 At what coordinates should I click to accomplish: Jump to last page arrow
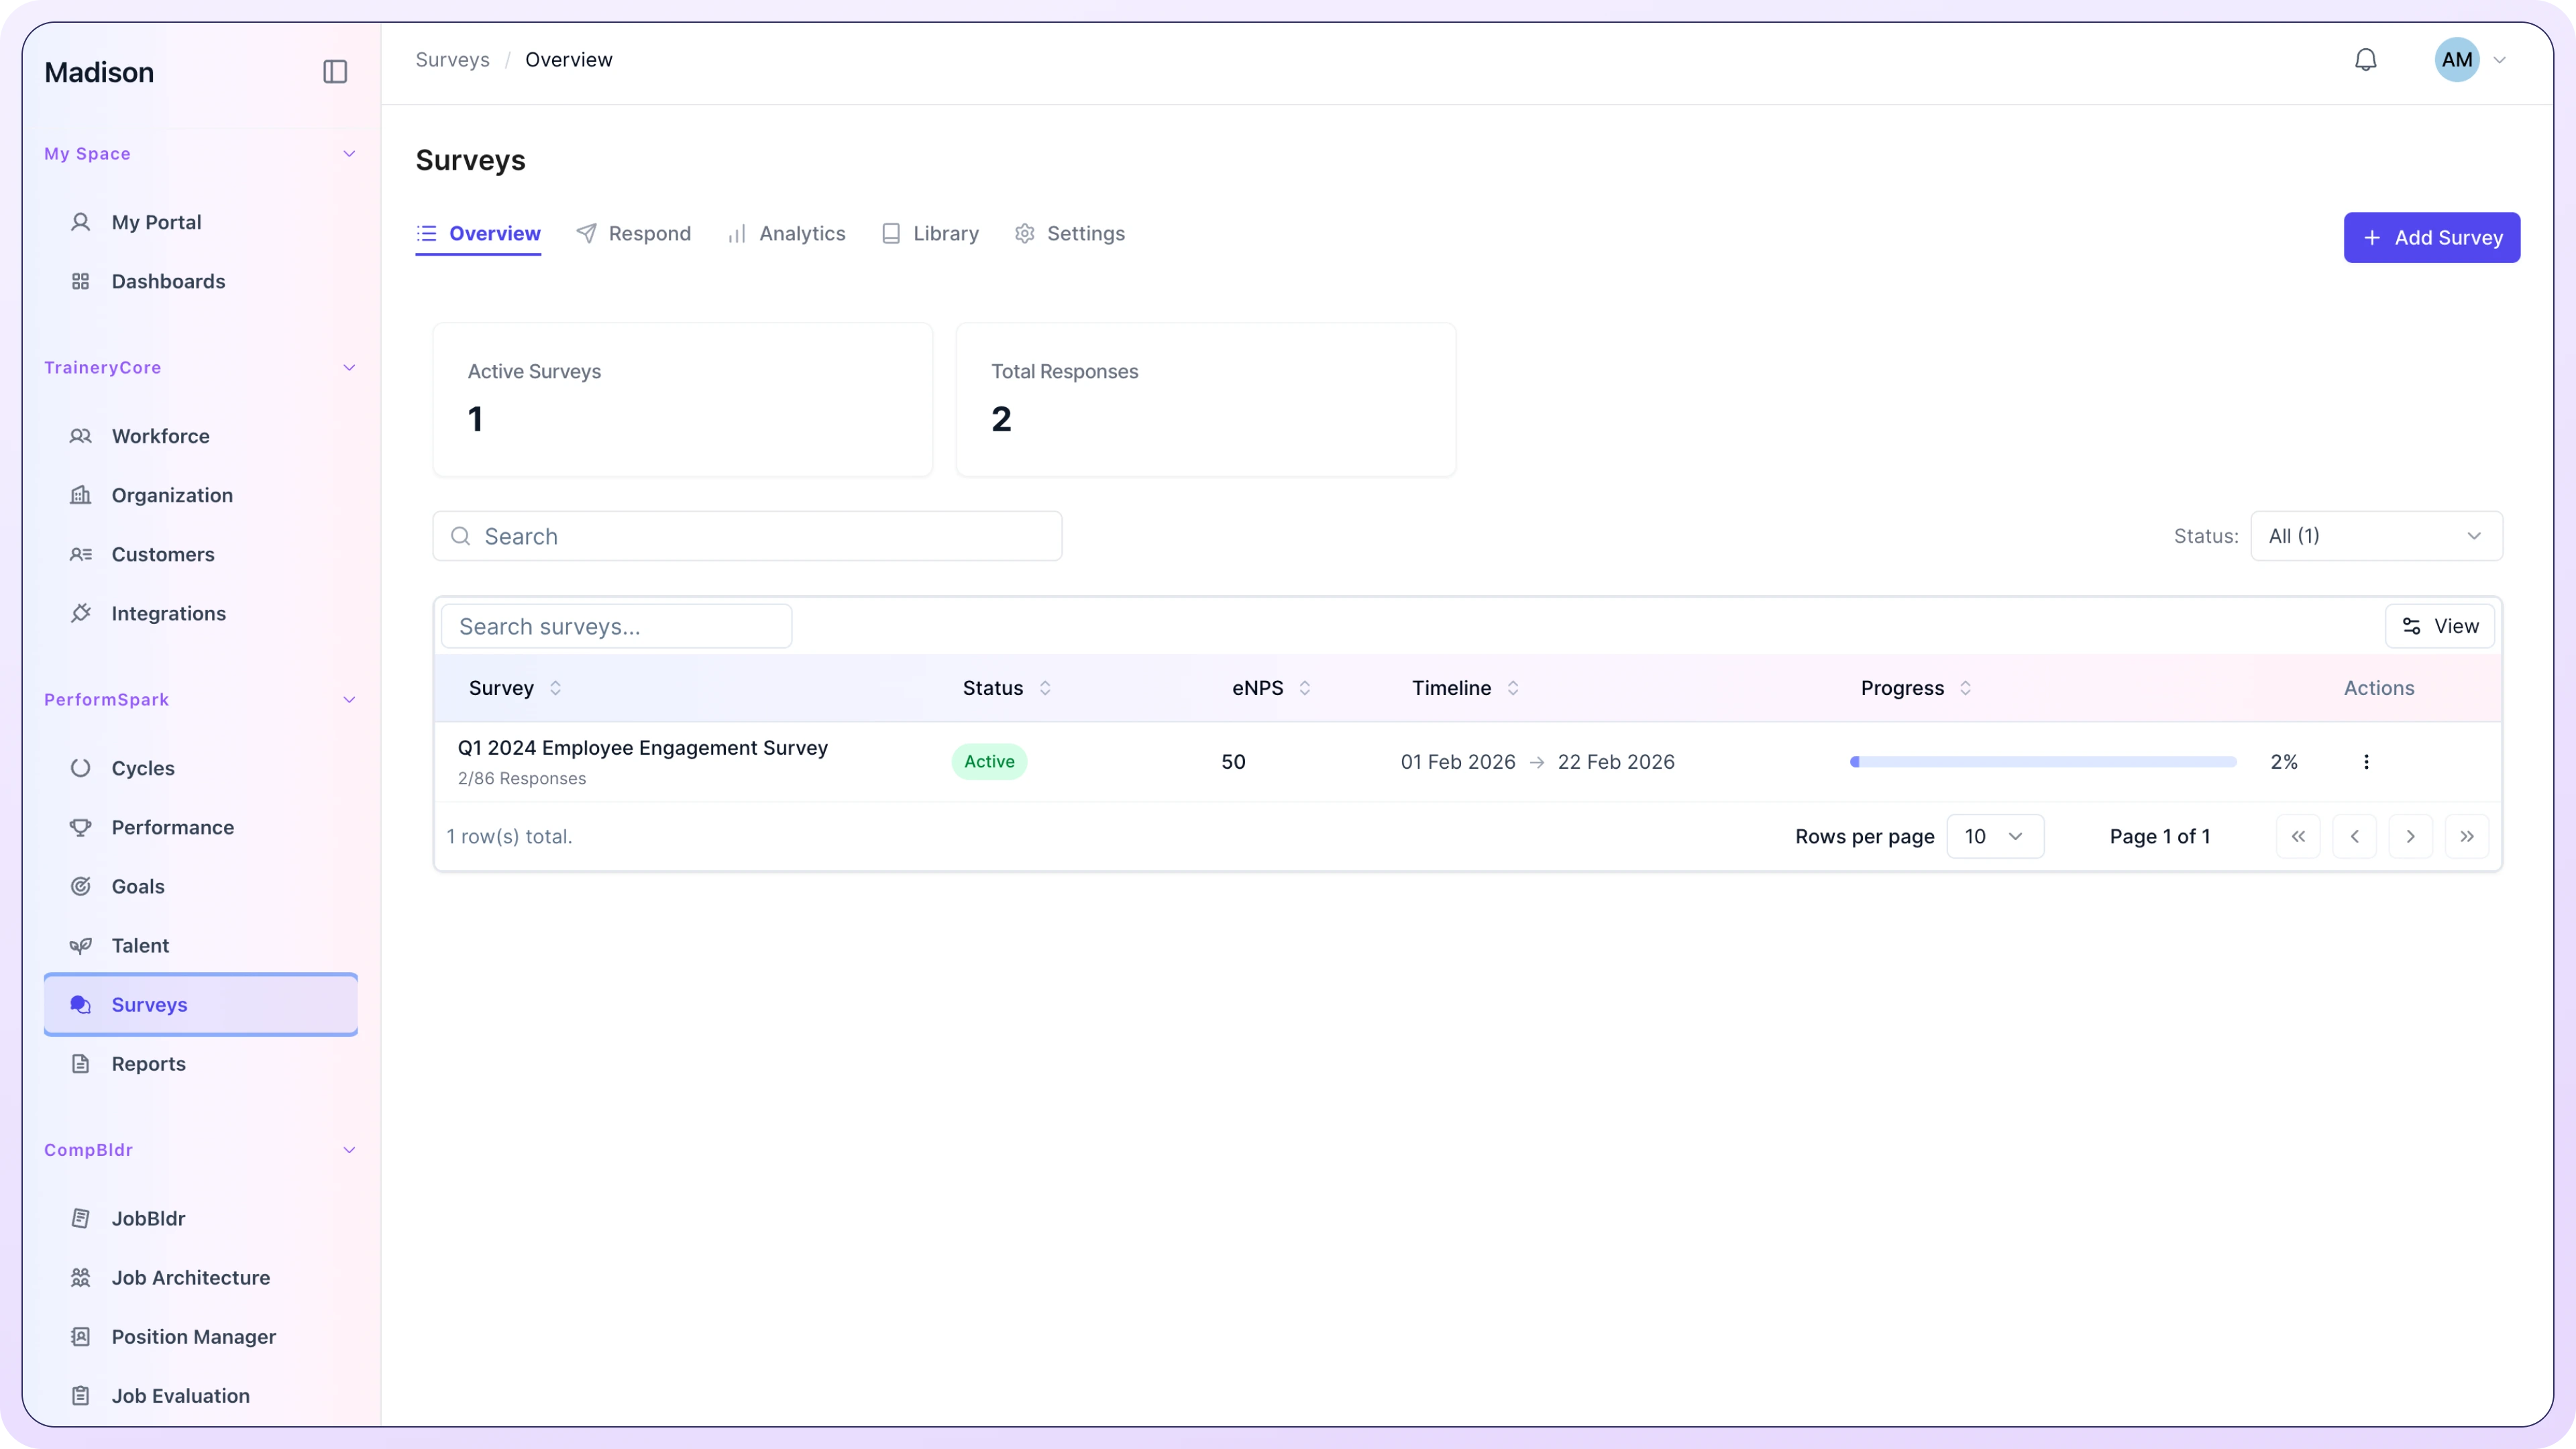coord(2466,836)
